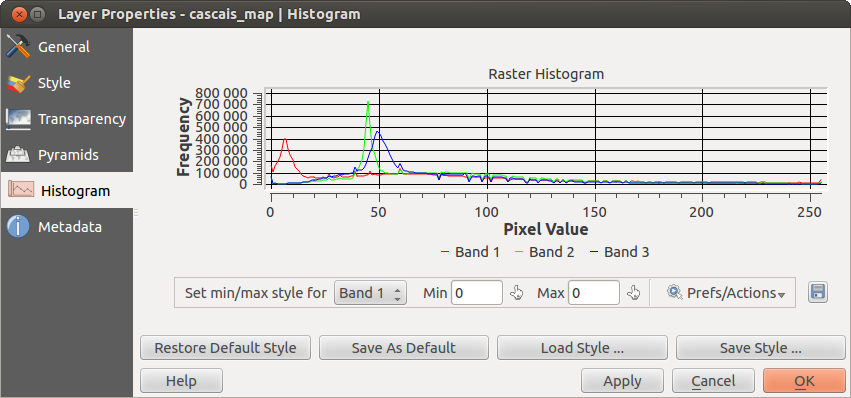Image resolution: width=851 pixels, height=398 pixels.
Task: Click the Min value input field
Action: click(477, 293)
